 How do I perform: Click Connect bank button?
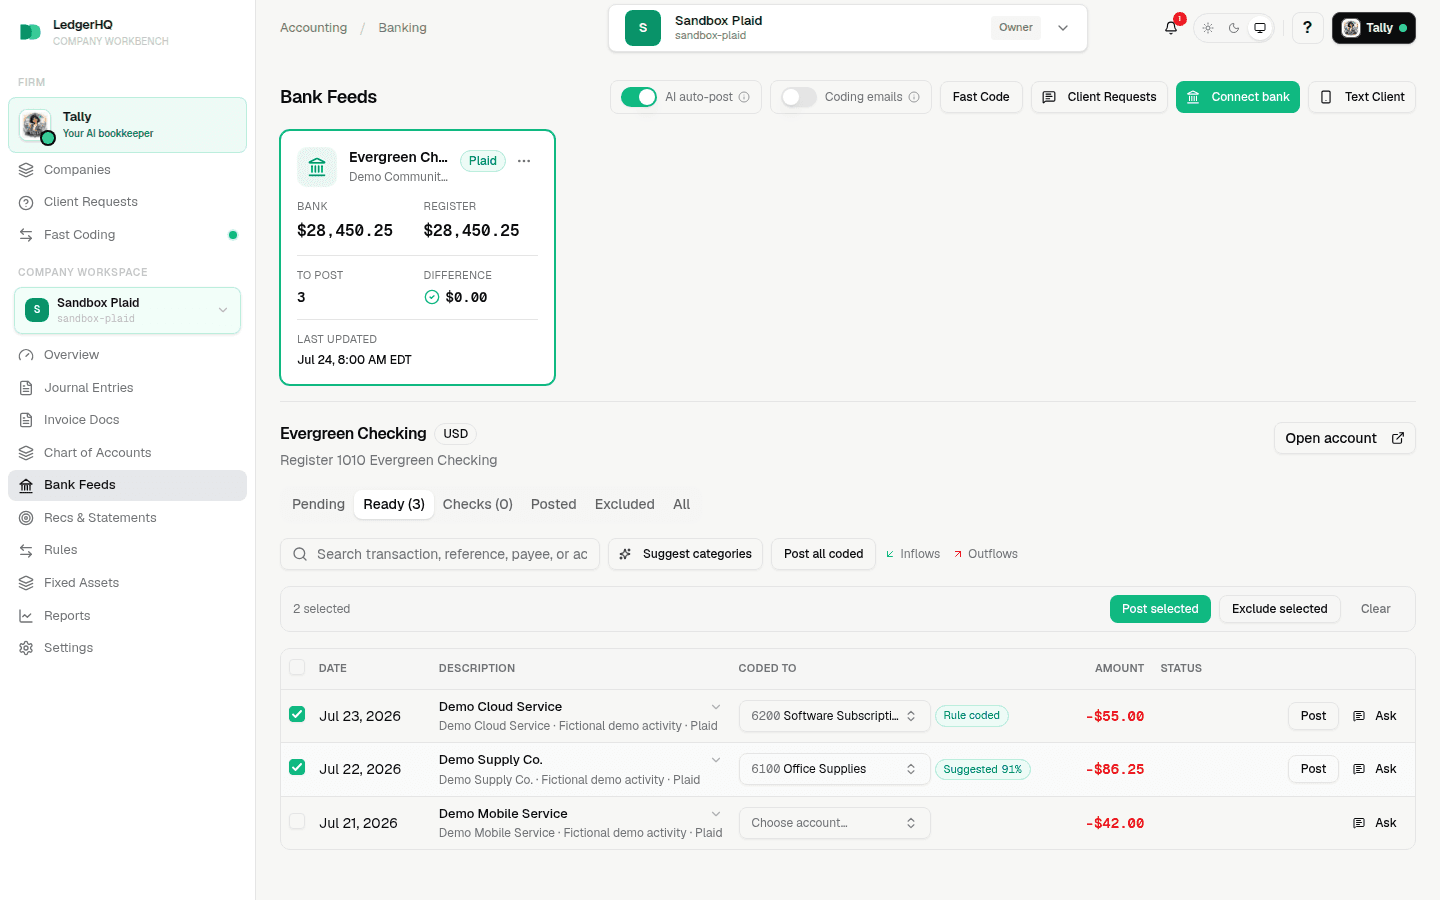pos(1238,97)
